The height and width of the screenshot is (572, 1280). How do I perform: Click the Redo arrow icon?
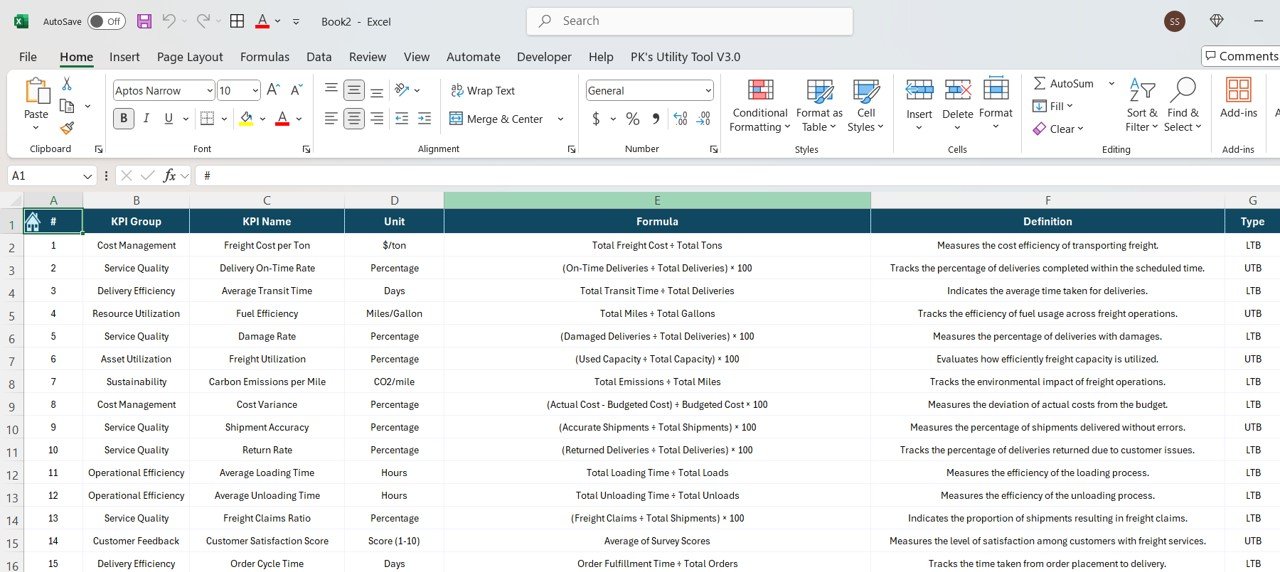point(203,21)
